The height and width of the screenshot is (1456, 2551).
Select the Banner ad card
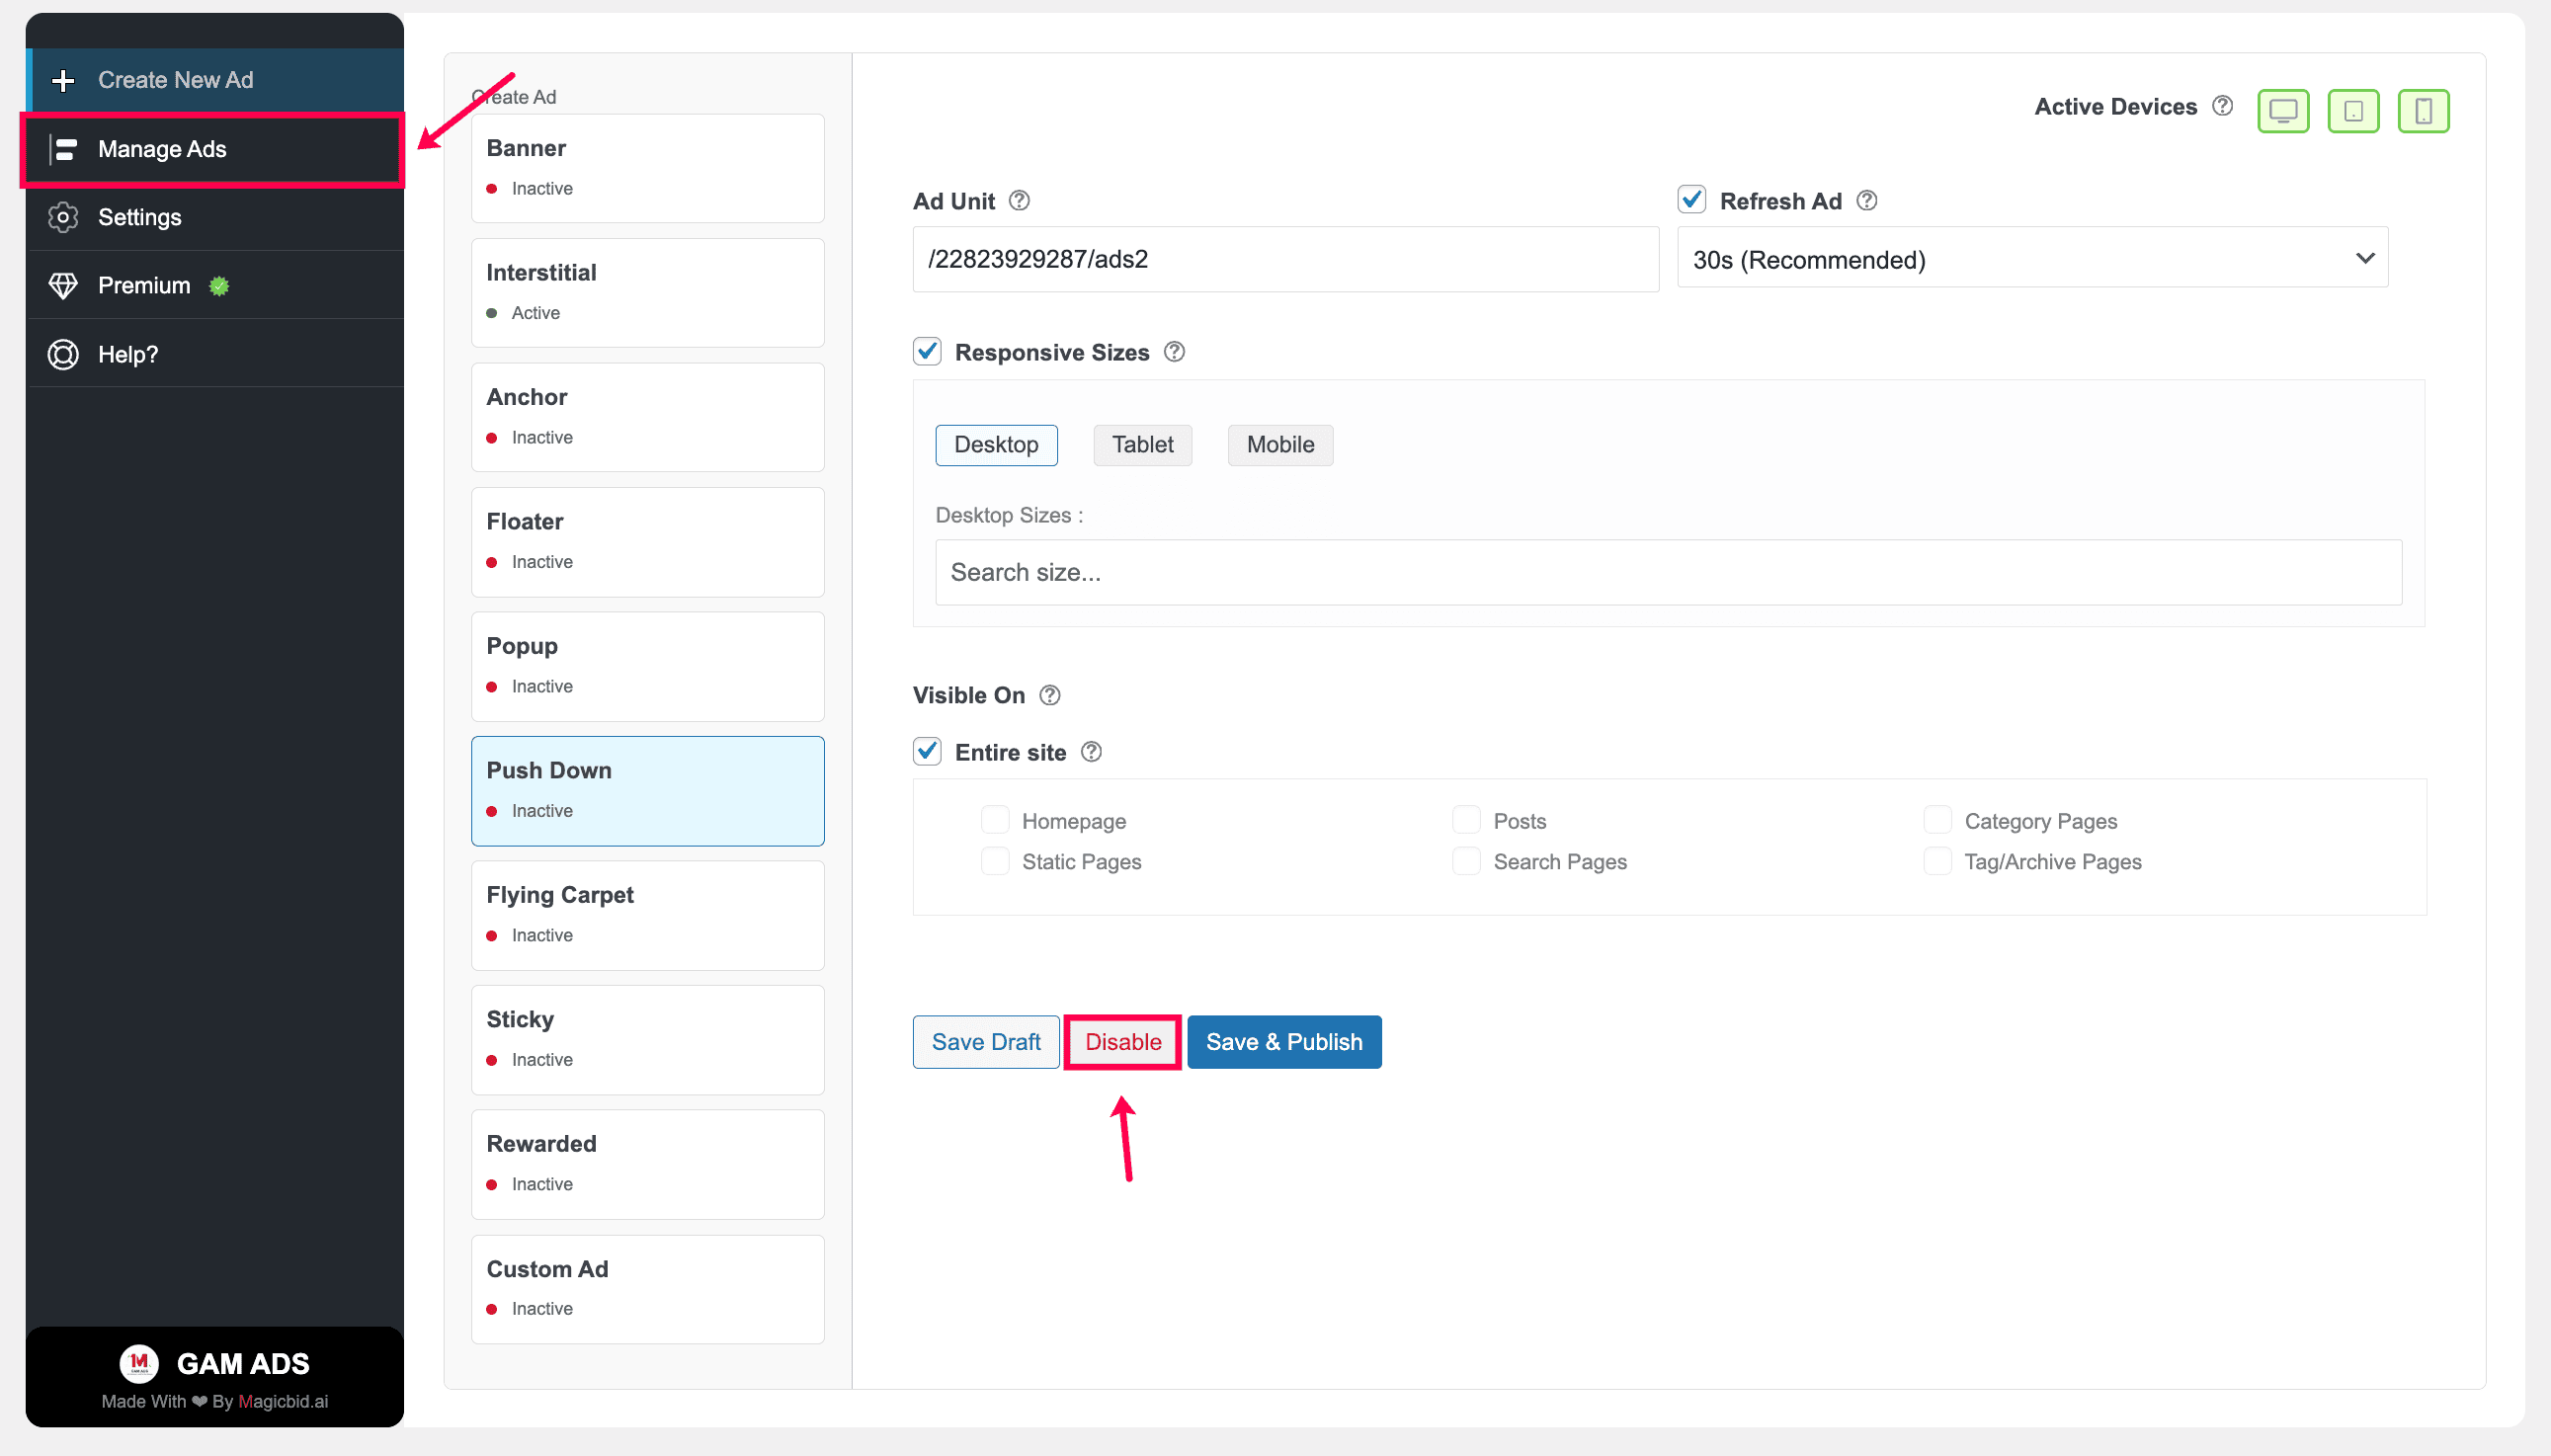coord(647,168)
